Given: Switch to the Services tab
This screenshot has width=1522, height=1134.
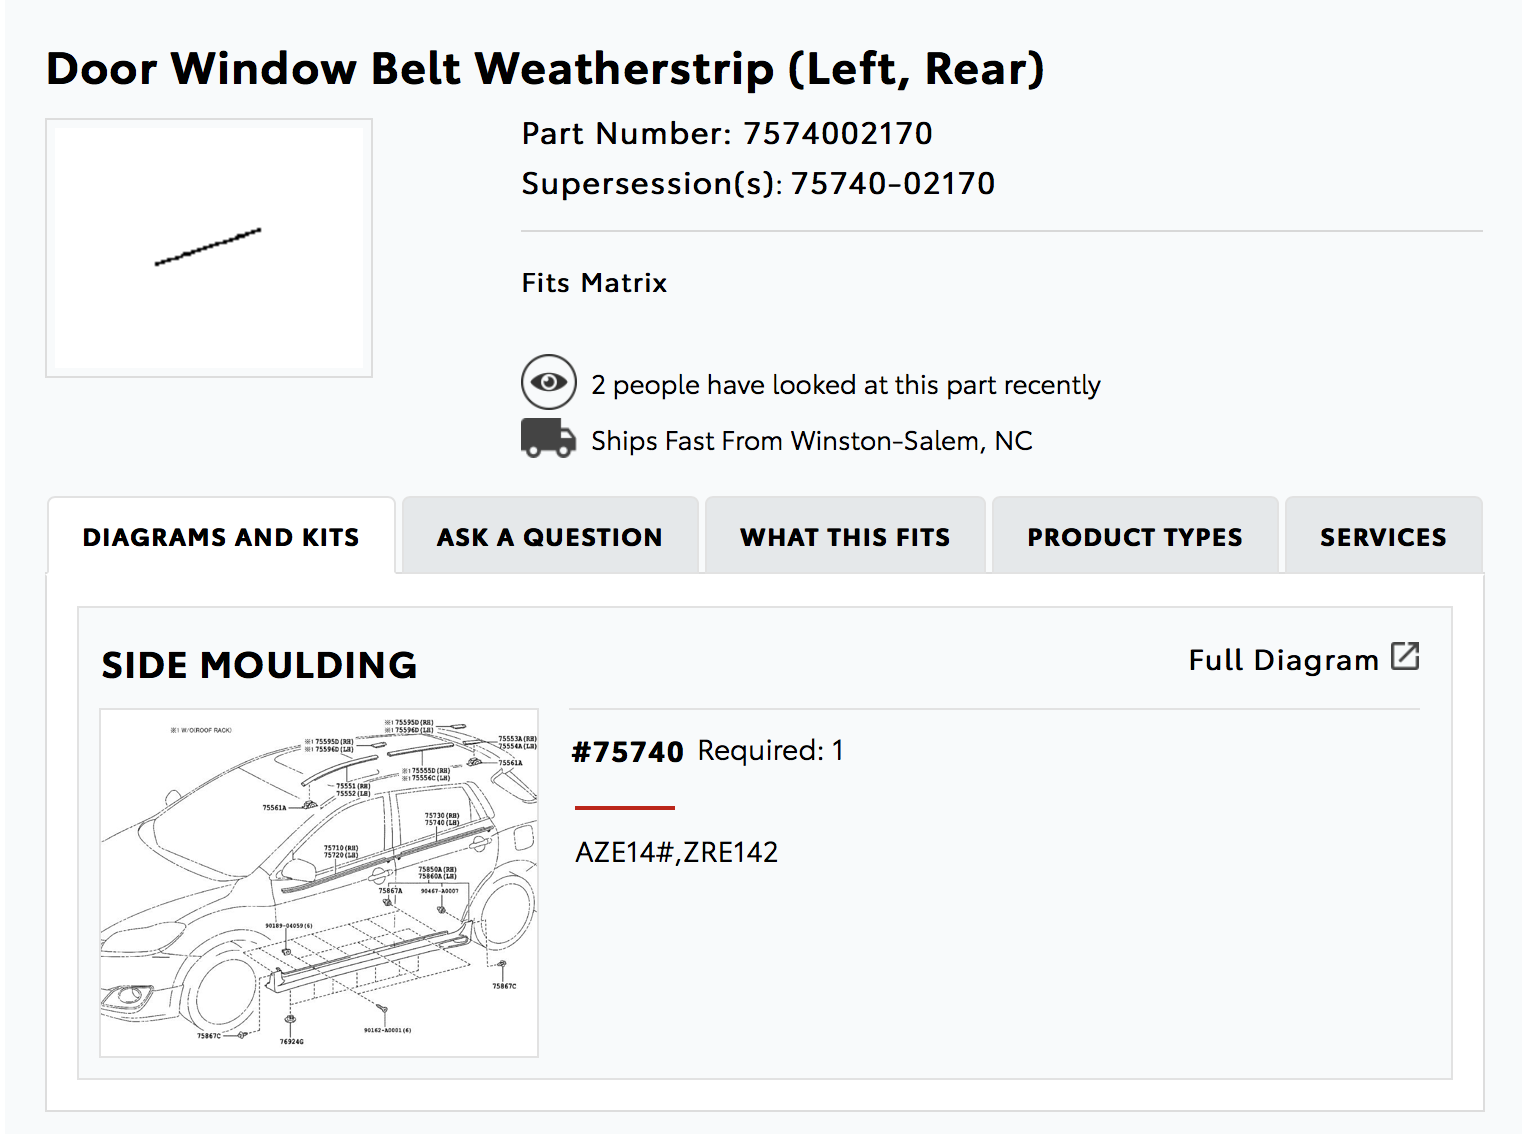Looking at the screenshot, I should pyautogui.click(x=1383, y=537).
